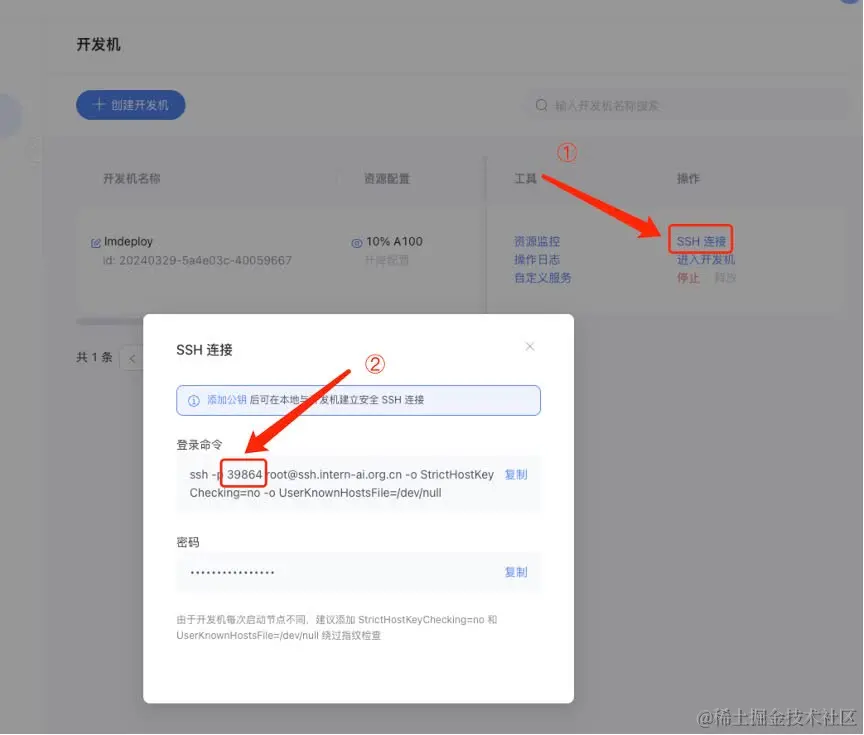Screen dimensions: 864x735
Task: Click the horizontal table scrollbar
Action: tap(110, 321)
